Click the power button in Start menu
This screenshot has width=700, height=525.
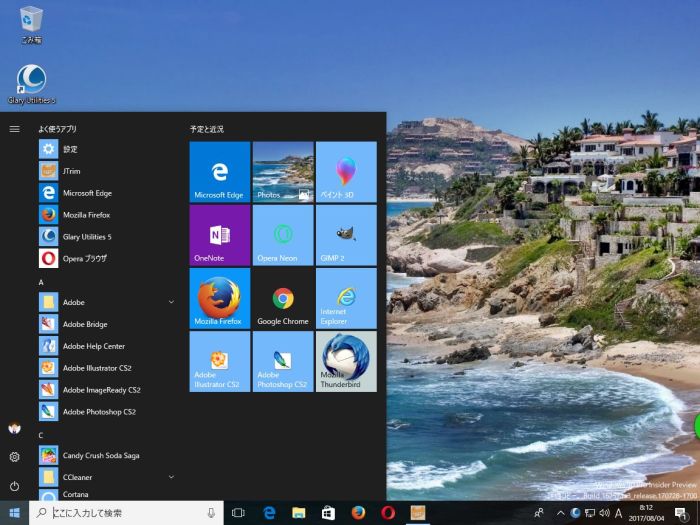coord(14,486)
